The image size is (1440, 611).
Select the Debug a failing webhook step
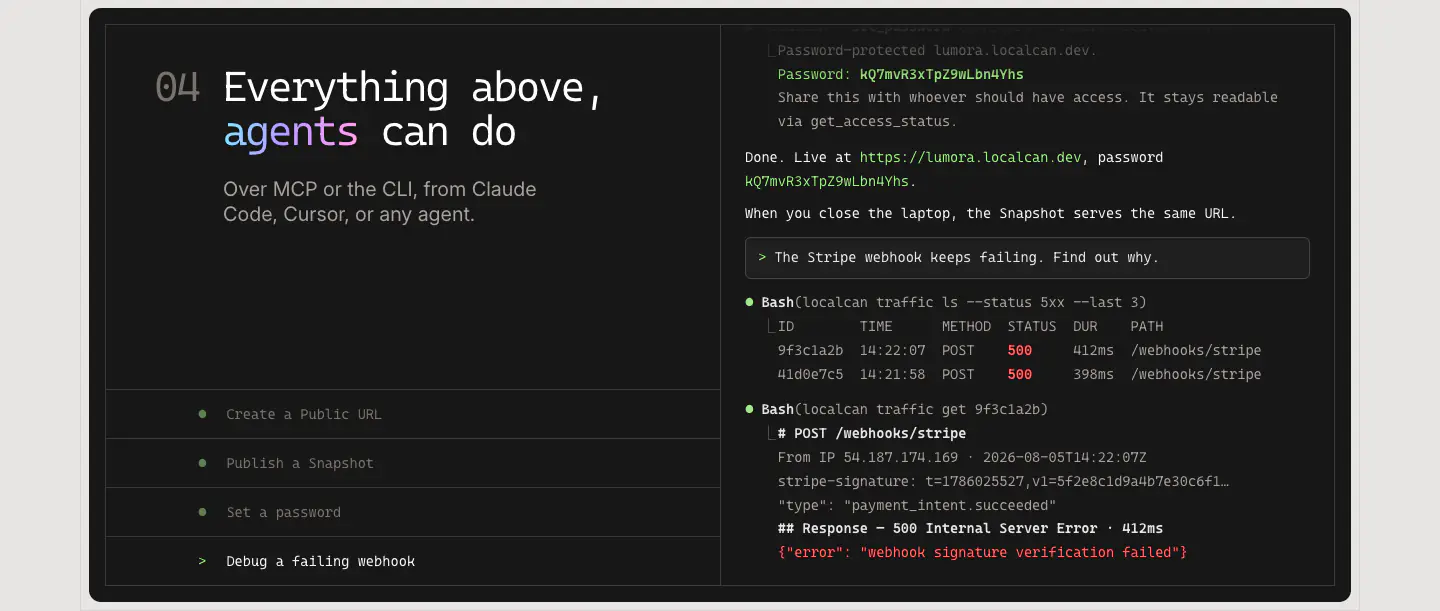(x=412, y=561)
